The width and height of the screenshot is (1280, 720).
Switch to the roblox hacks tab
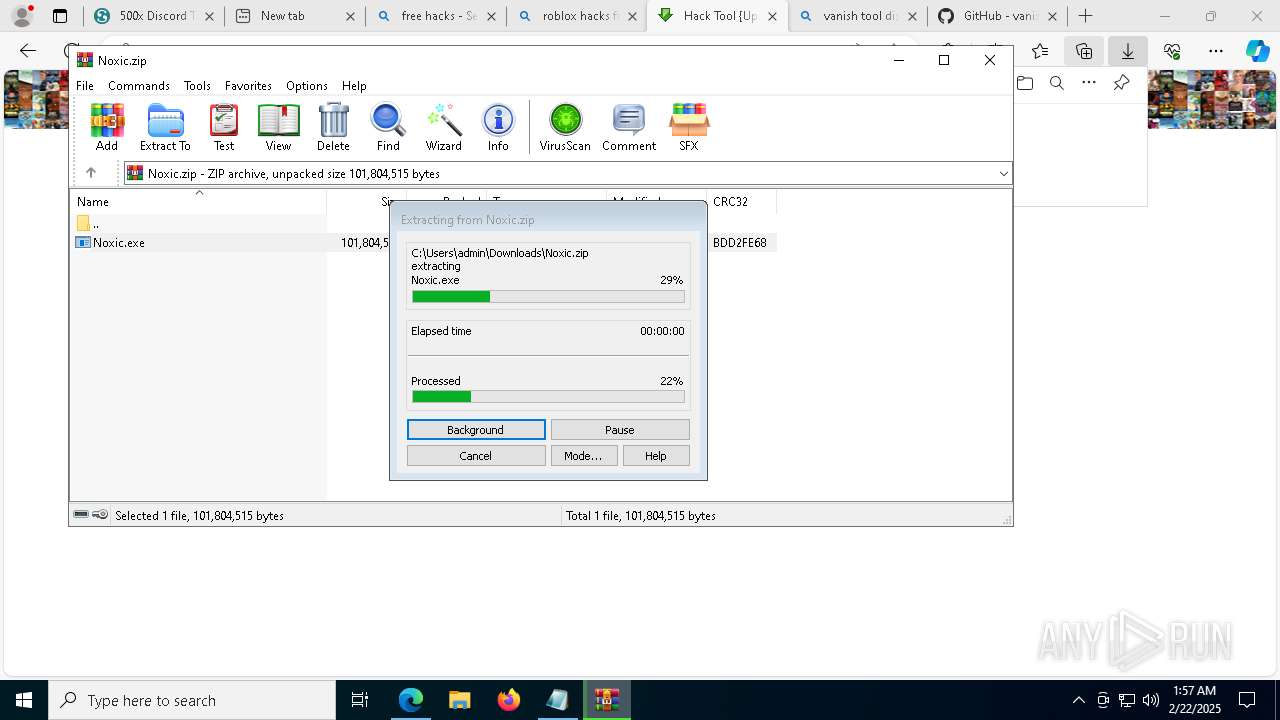pos(577,16)
